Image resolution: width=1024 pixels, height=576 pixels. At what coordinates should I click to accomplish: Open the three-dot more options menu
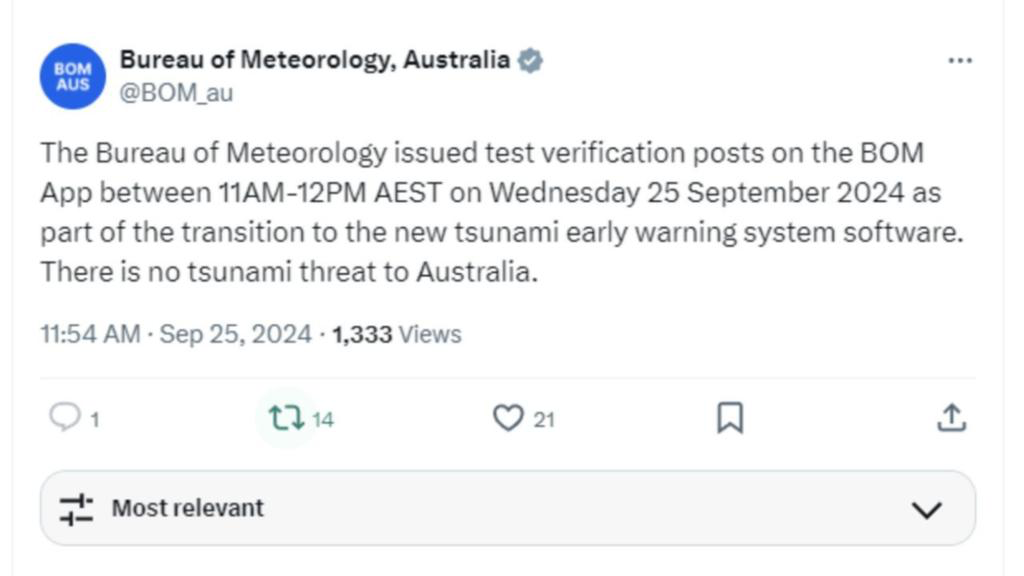point(959,61)
